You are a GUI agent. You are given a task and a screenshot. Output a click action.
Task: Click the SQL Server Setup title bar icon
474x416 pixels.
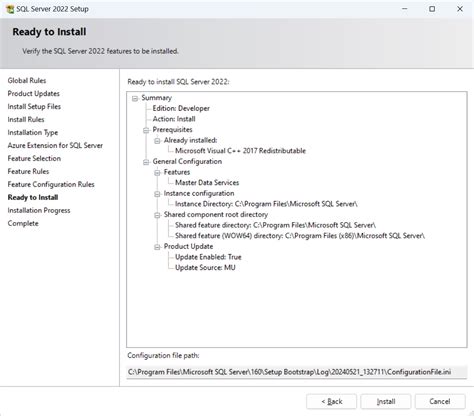(10, 9)
